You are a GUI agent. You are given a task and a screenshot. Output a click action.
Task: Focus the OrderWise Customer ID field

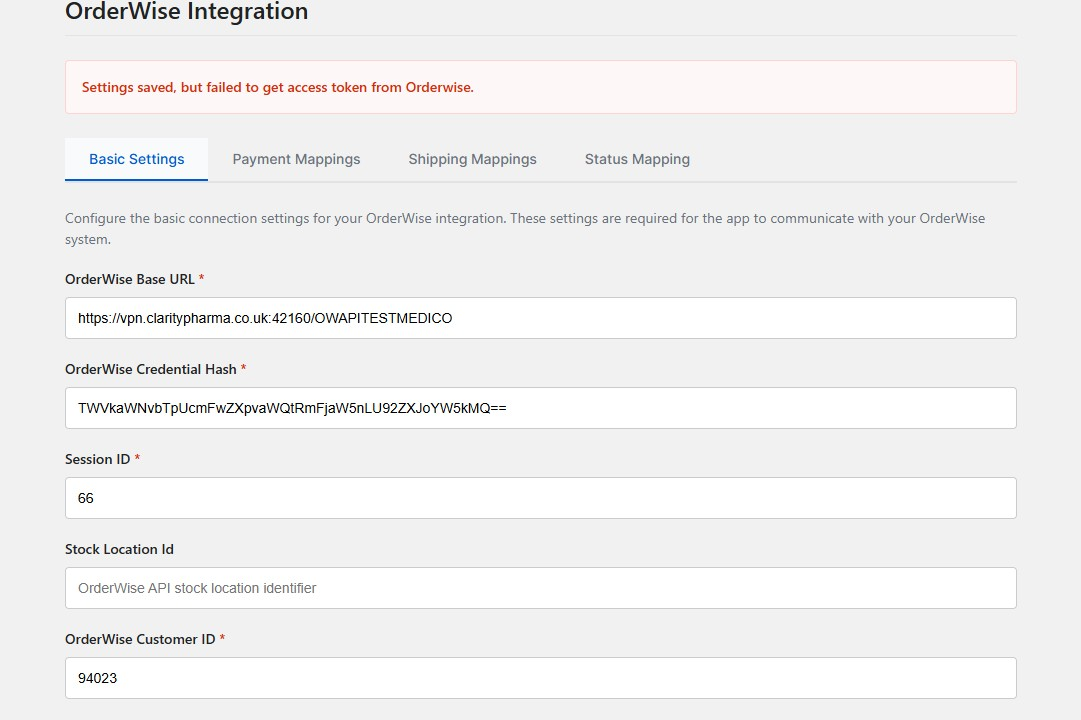pyautogui.click(x=540, y=678)
